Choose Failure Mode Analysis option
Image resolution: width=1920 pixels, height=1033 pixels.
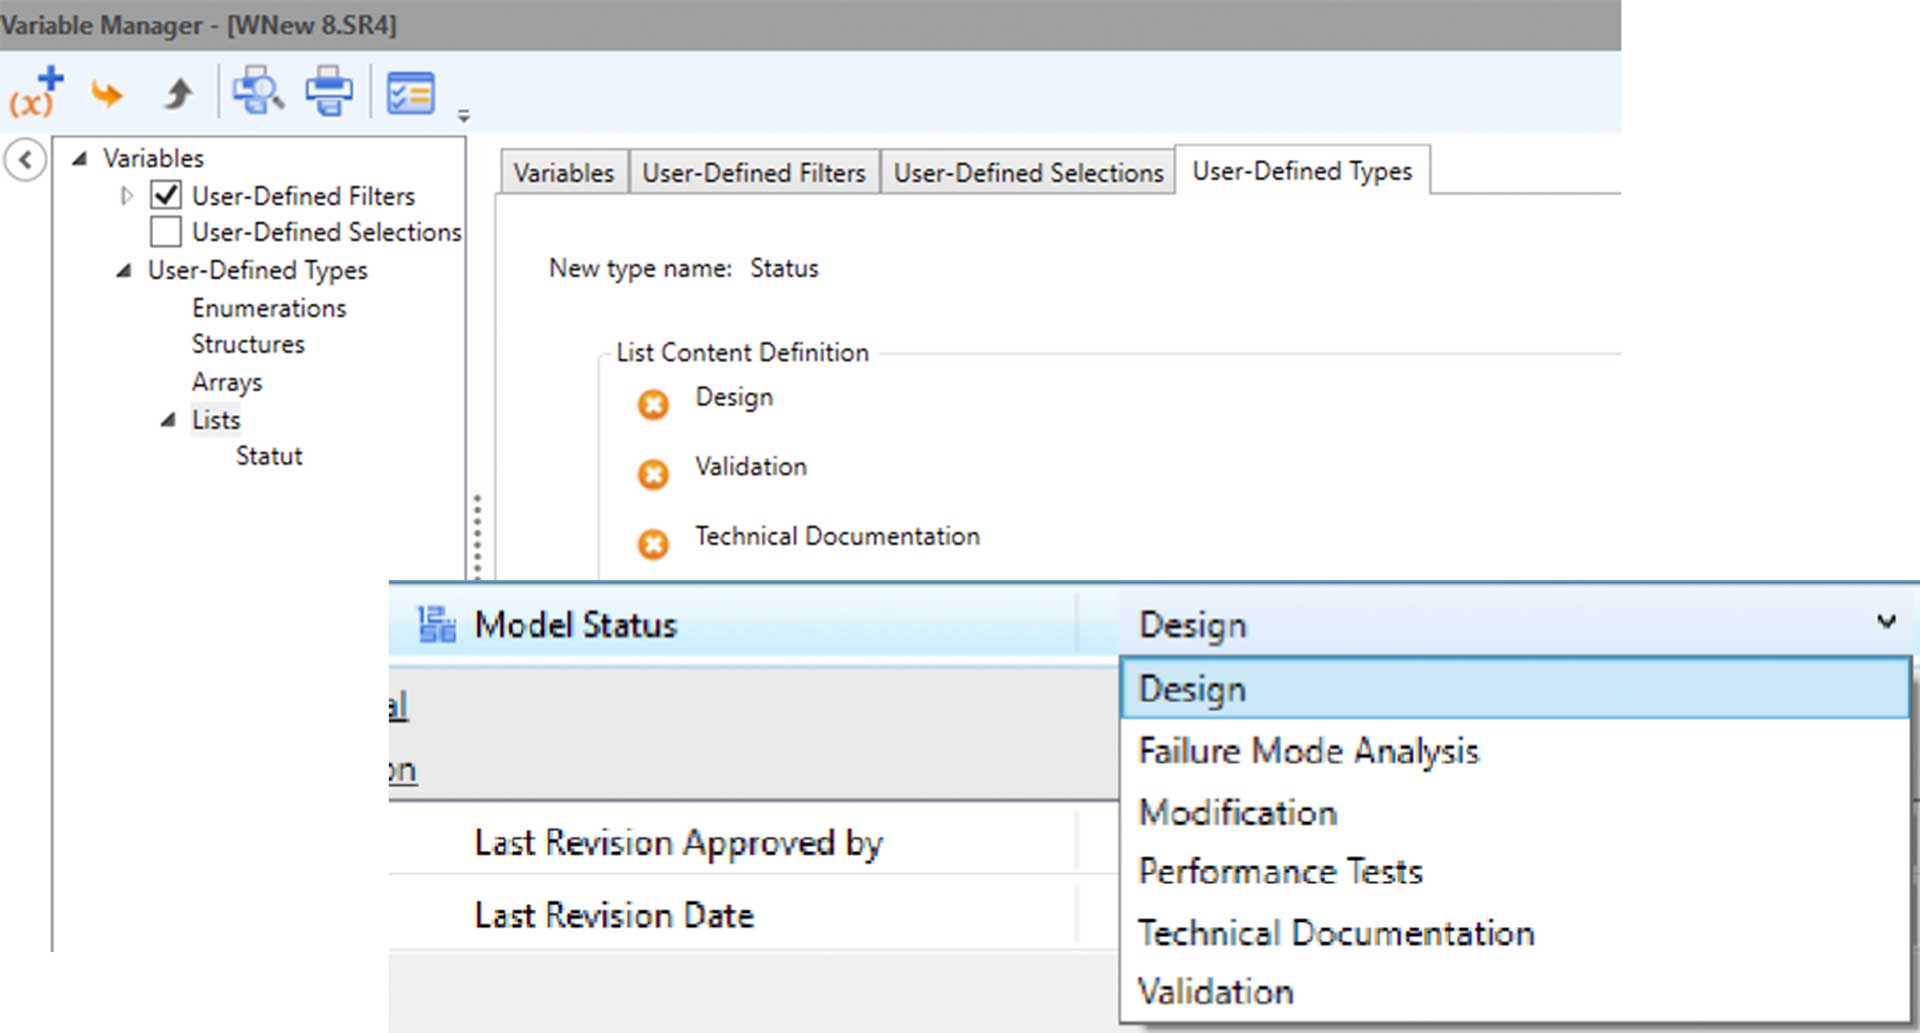click(1515, 750)
